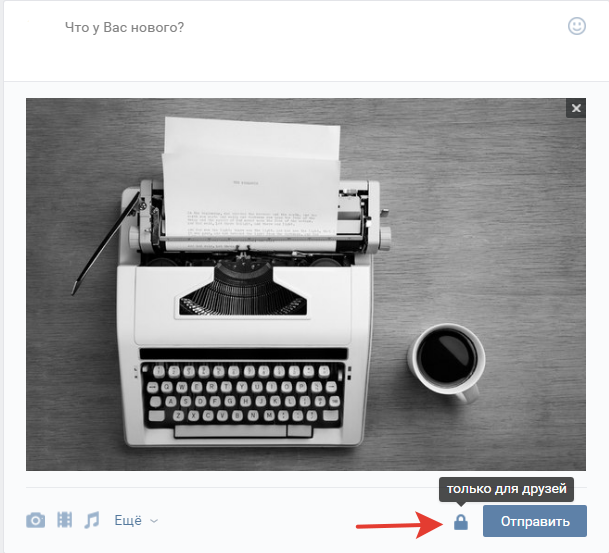The height and width of the screenshot is (553, 609).
Task: Open the attached typewriter photo preview
Action: click(x=306, y=284)
